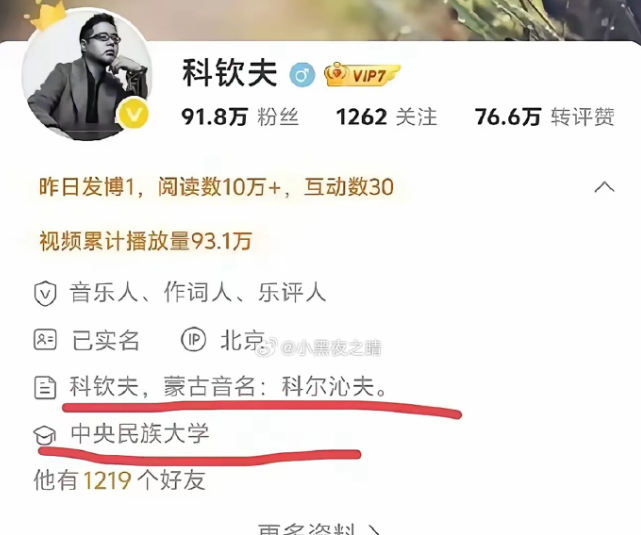Open the profile avatar photo
Image resolution: width=641 pixels, height=535 pixels.
[87, 76]
